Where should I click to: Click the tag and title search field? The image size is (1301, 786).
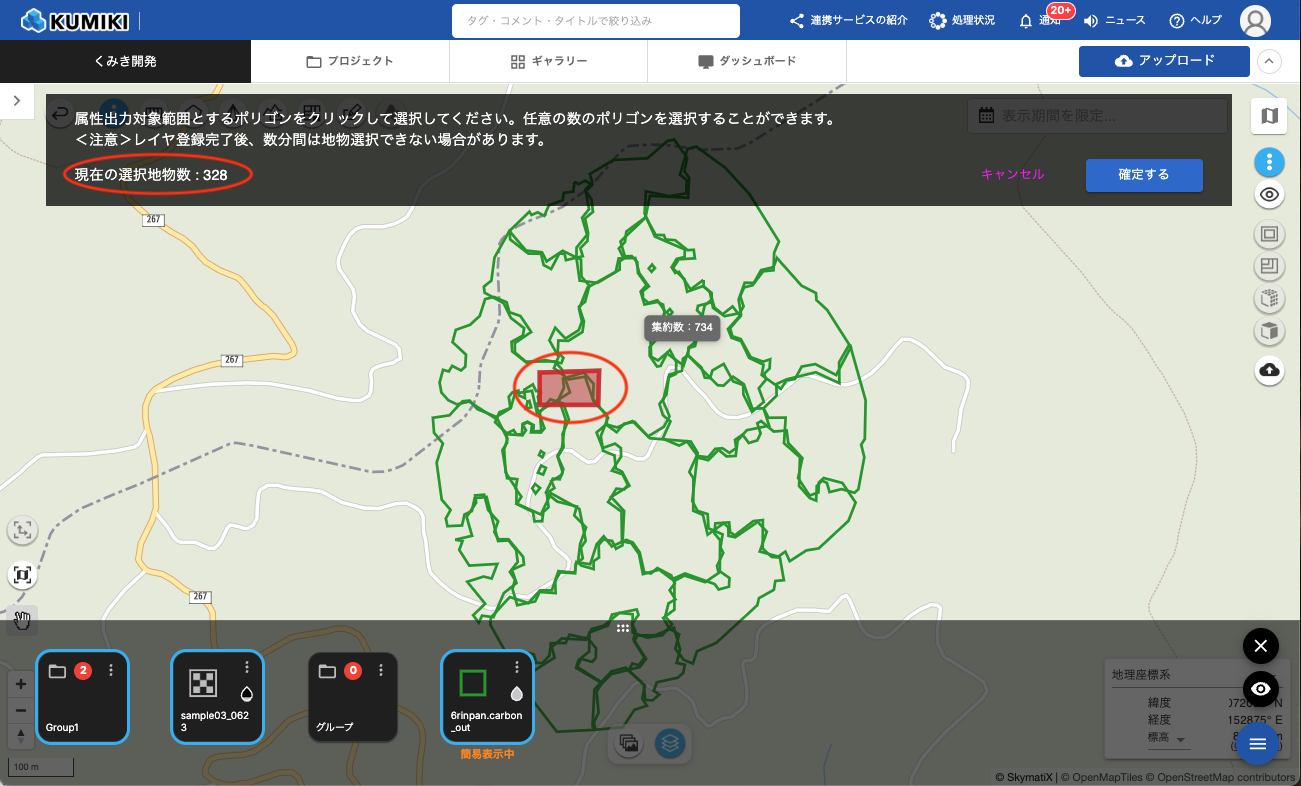[x=595, y=21]
